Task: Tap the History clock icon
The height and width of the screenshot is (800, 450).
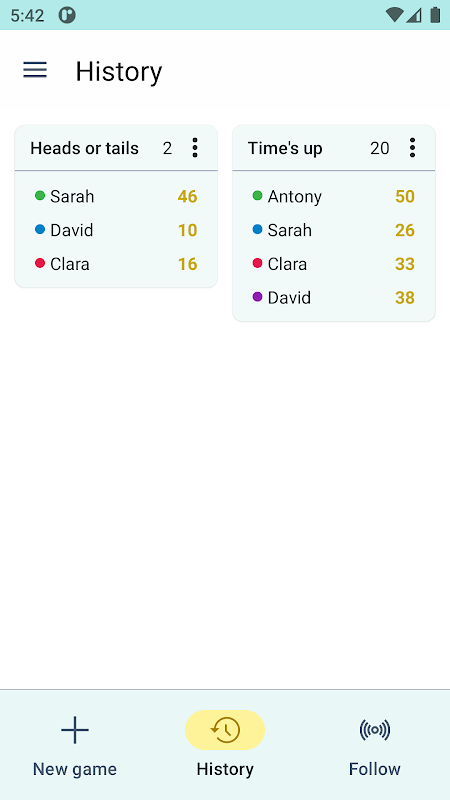Action: pos(225,730)
